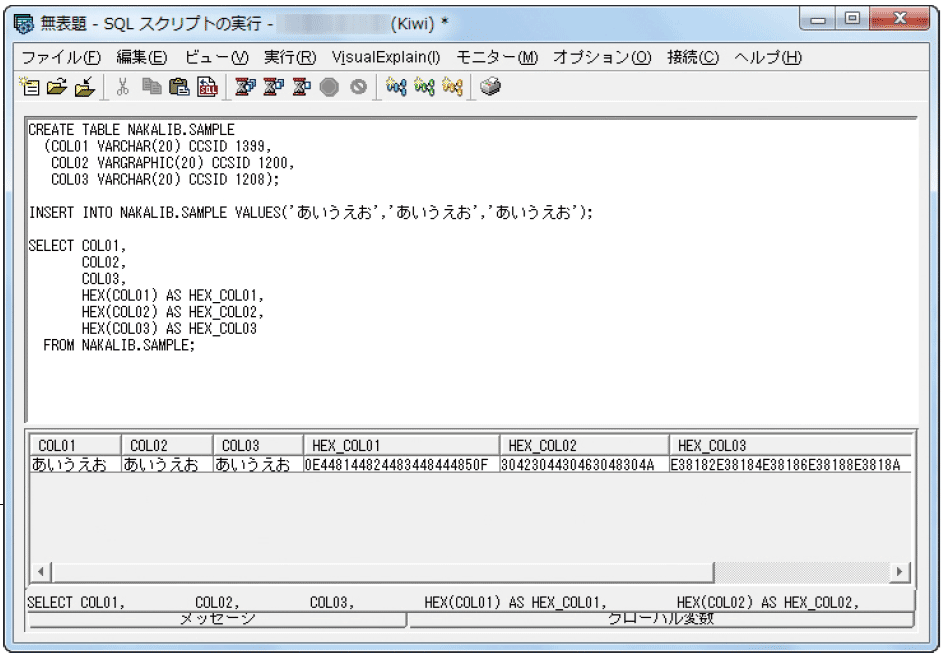Paste from the clipboard
Viewport: 948px width, 653px height.
[x=179, y=87]
